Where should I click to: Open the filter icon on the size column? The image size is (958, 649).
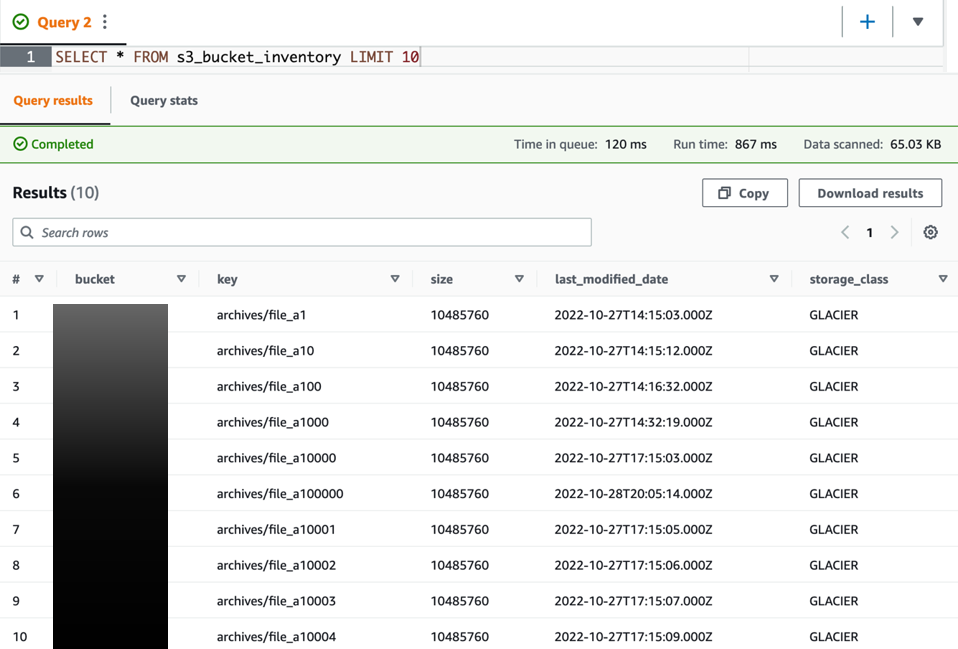[x=519, y=279]
